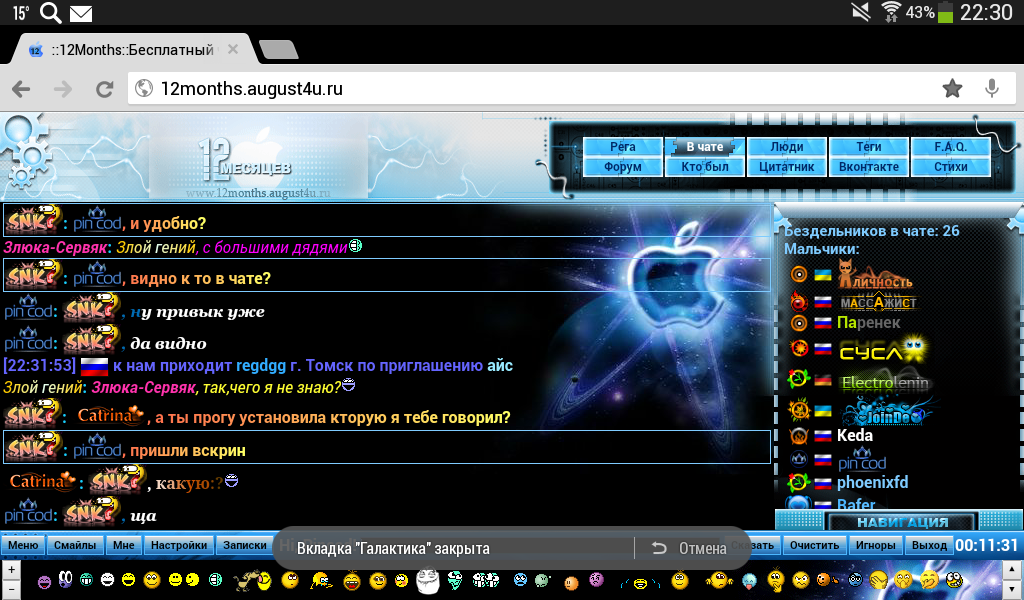Select user Массажист in the user list
Viewport: 1024px width, 600px height.
coord(877,302)
